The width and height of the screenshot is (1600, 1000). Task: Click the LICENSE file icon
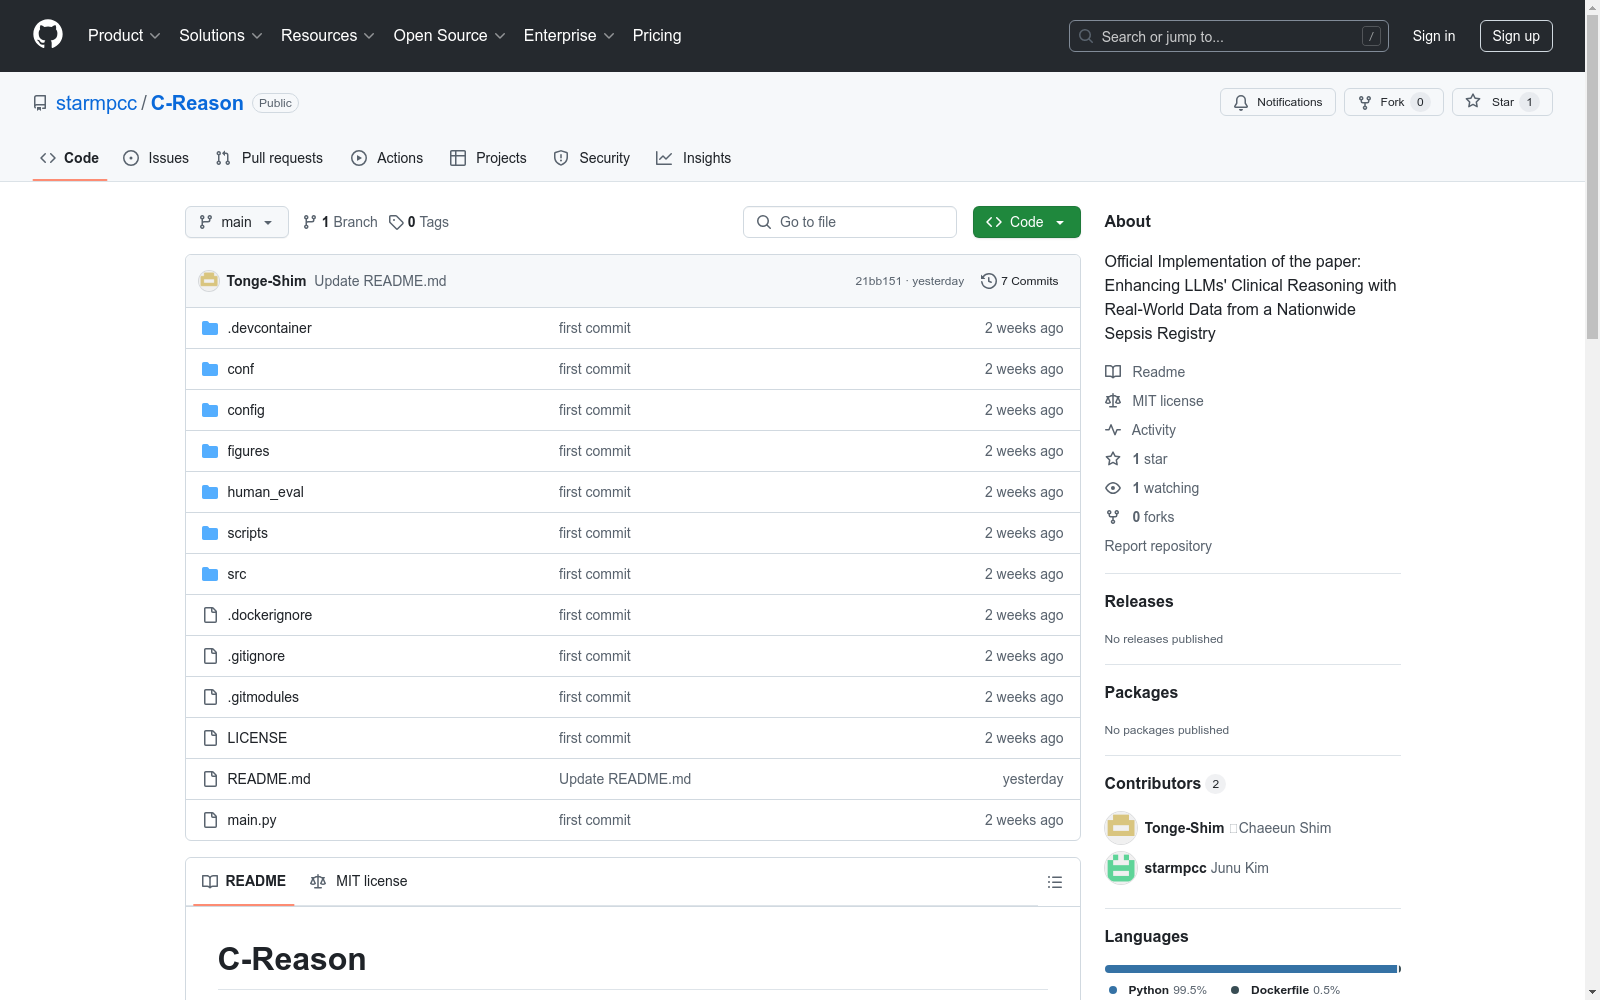click(x=210, y=738)
